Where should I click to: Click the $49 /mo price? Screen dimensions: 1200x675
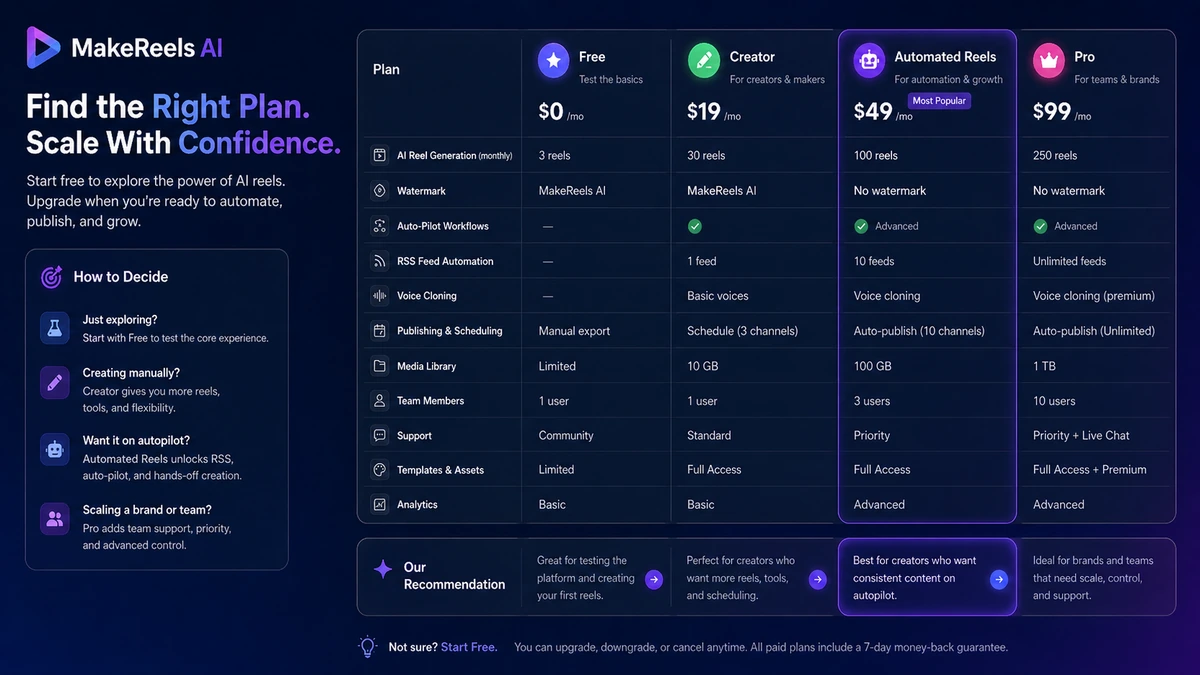tap(883, 112)
